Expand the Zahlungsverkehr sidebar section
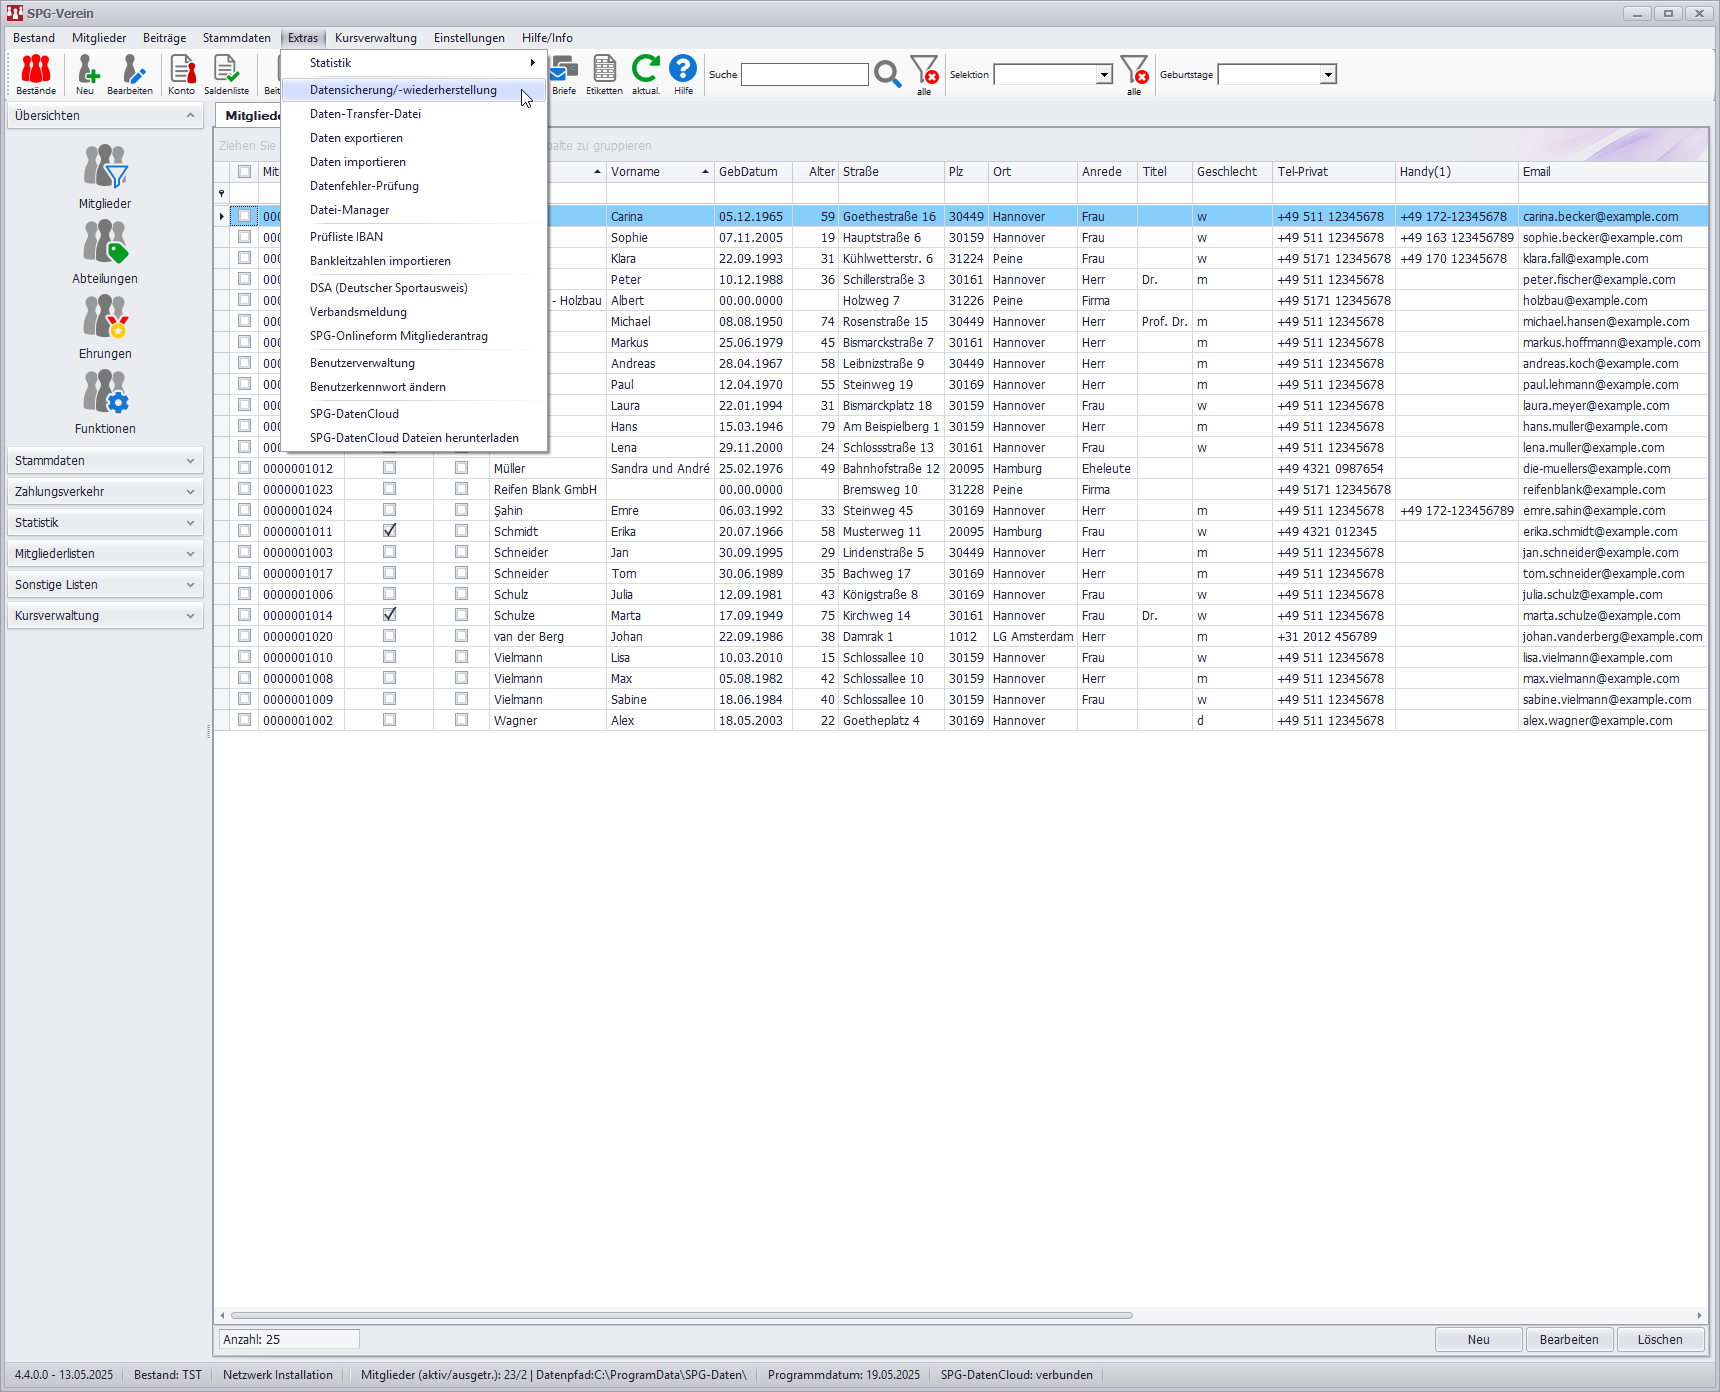The width and height of the screenshot is (1720, 1392). click(x=105, y=492)
